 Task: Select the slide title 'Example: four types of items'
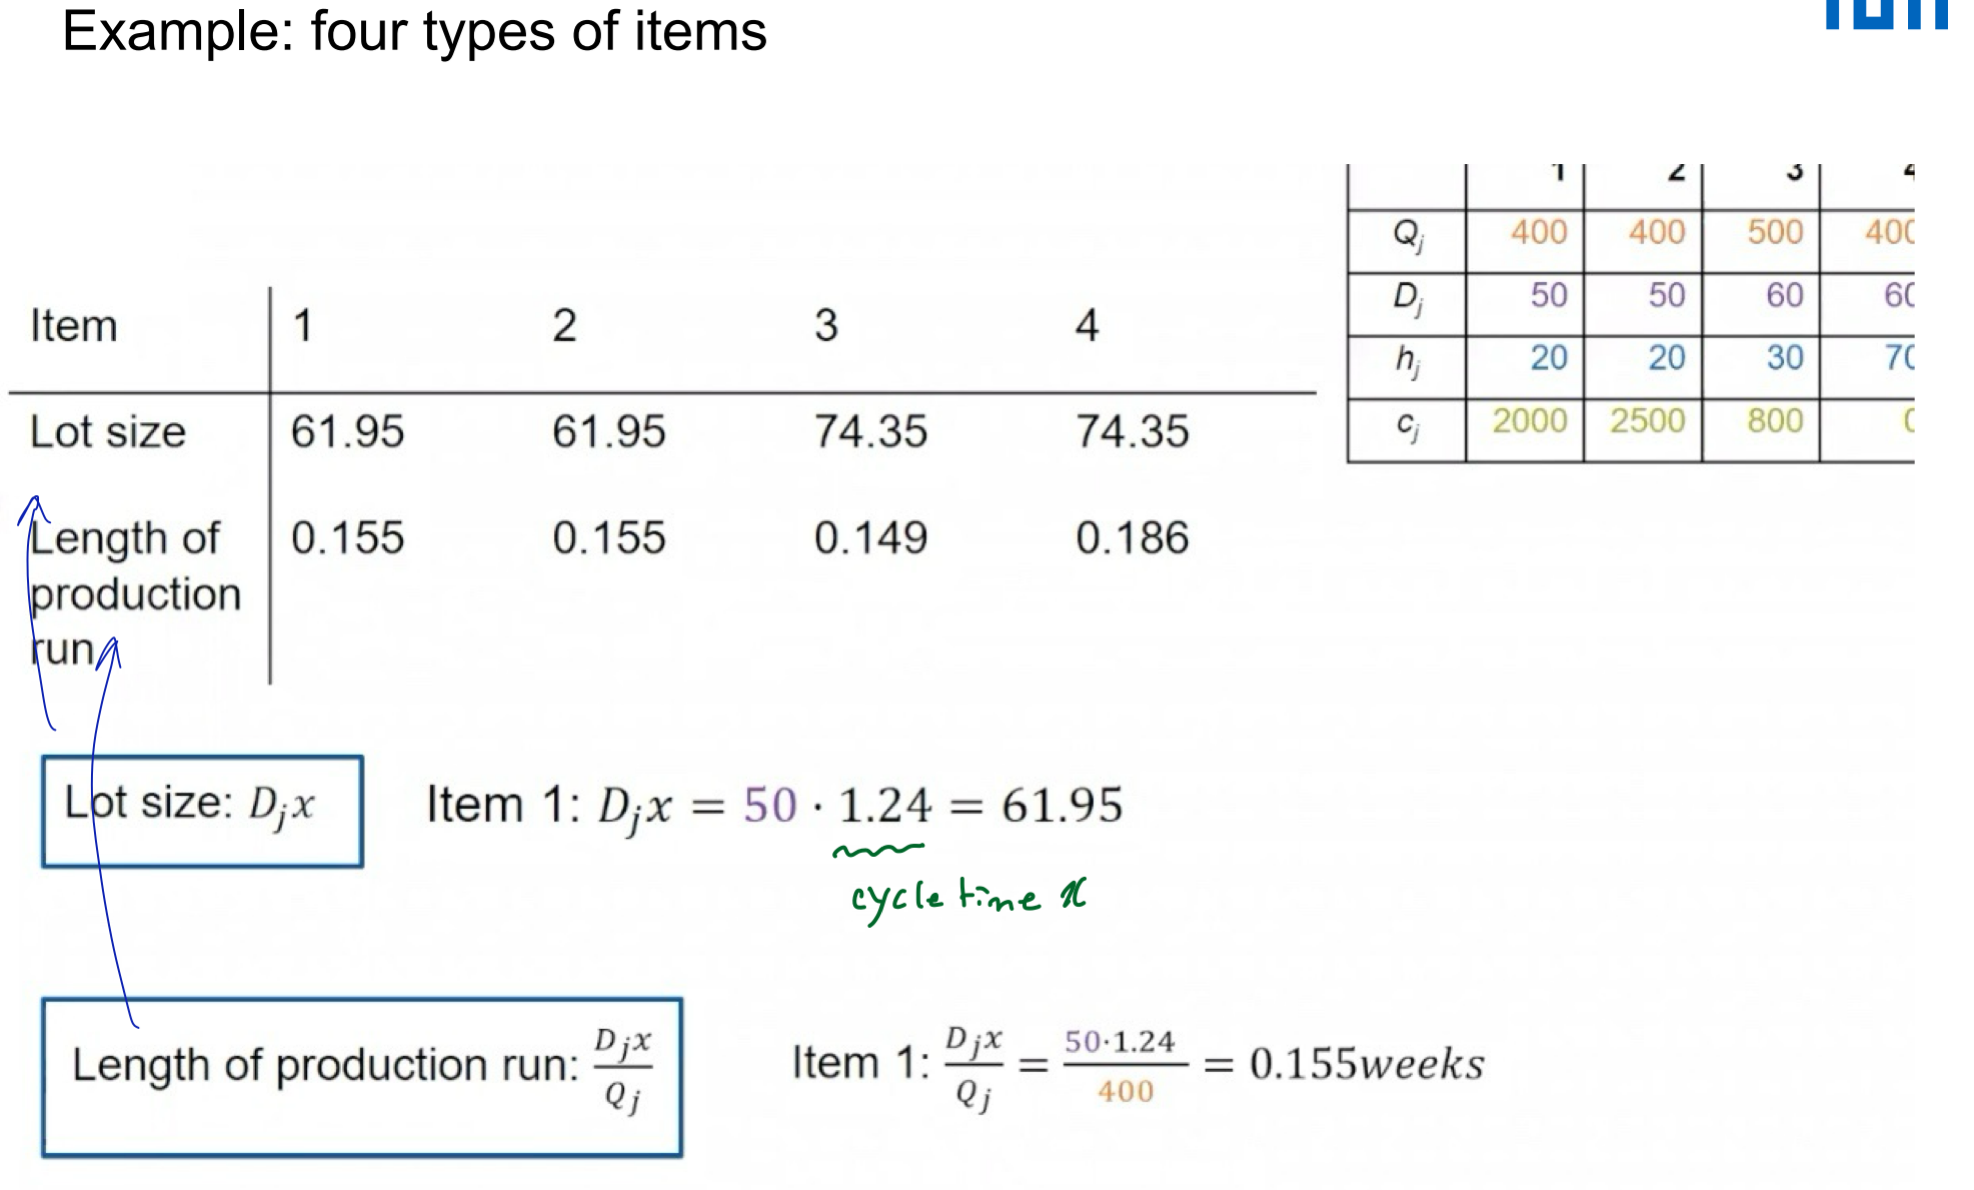[414, 31]
